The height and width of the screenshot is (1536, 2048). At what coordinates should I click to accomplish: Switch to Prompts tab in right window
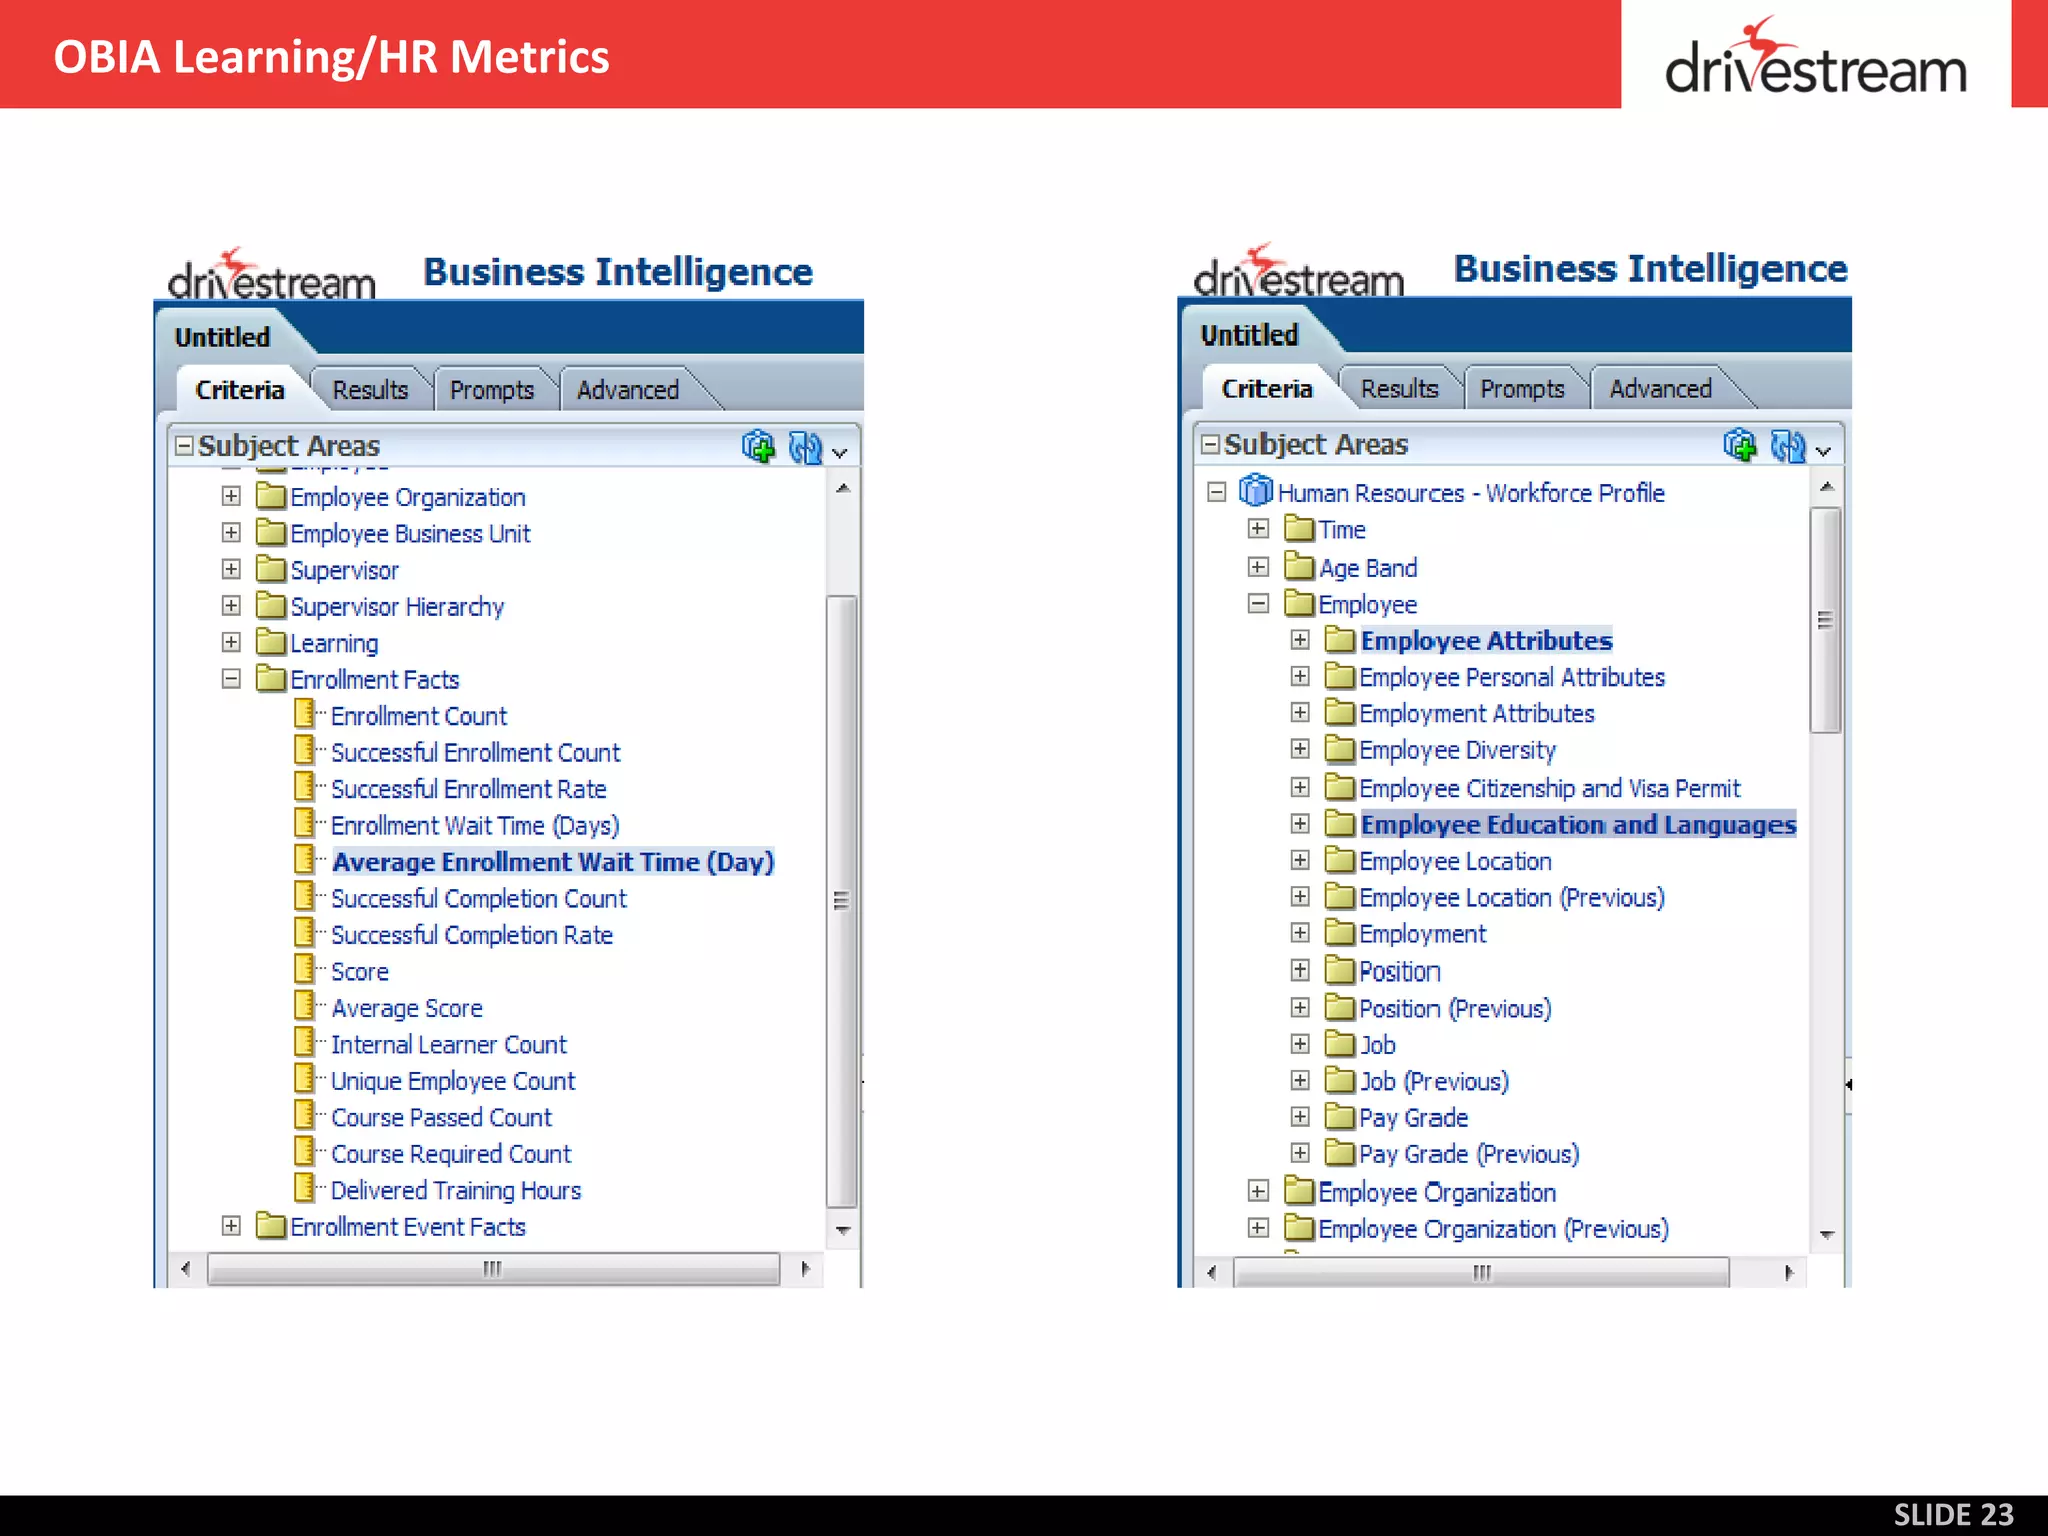[x=1522, y=388]
